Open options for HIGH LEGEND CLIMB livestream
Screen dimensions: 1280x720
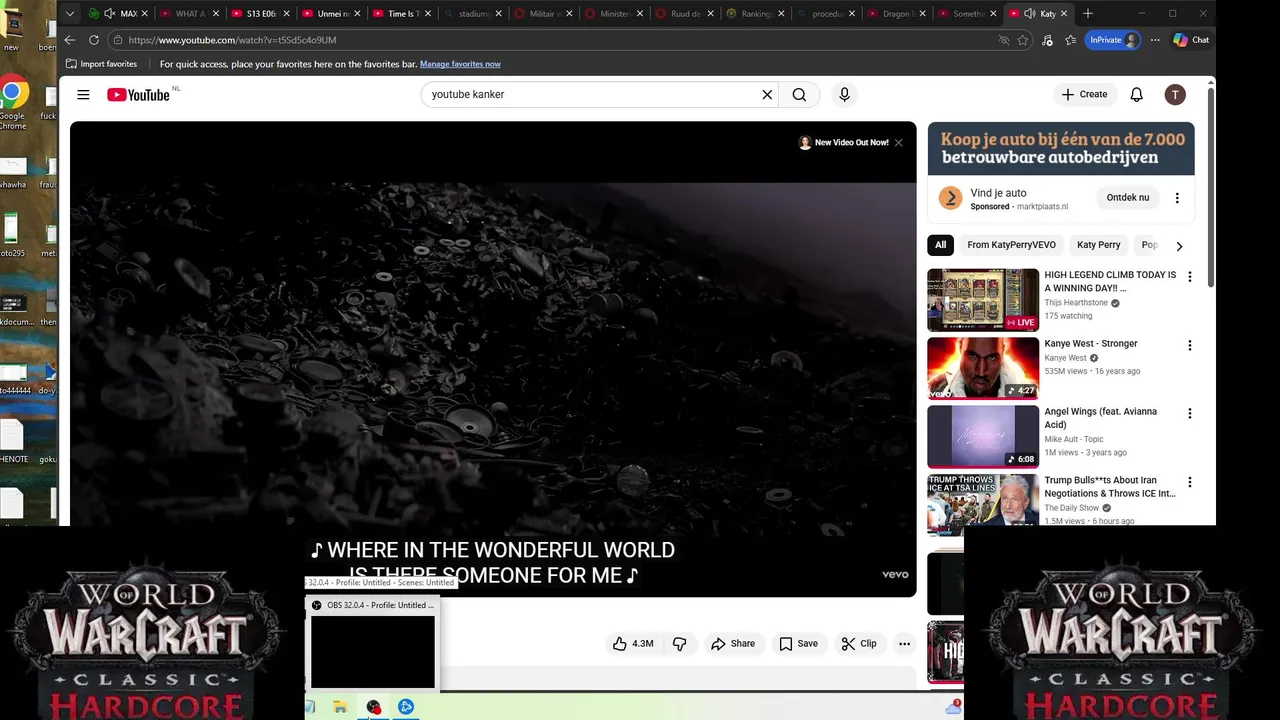point(1189,277)
